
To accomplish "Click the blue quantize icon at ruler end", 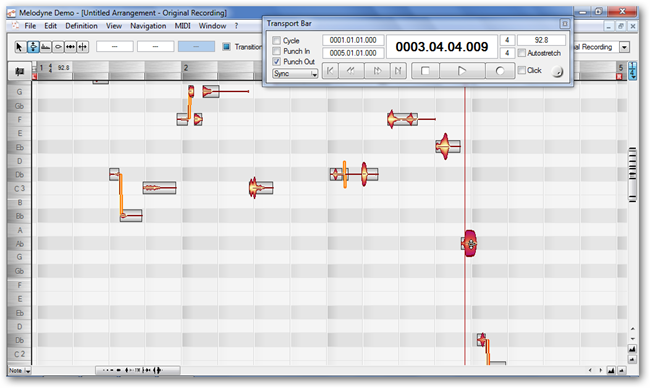I will 632,71.
